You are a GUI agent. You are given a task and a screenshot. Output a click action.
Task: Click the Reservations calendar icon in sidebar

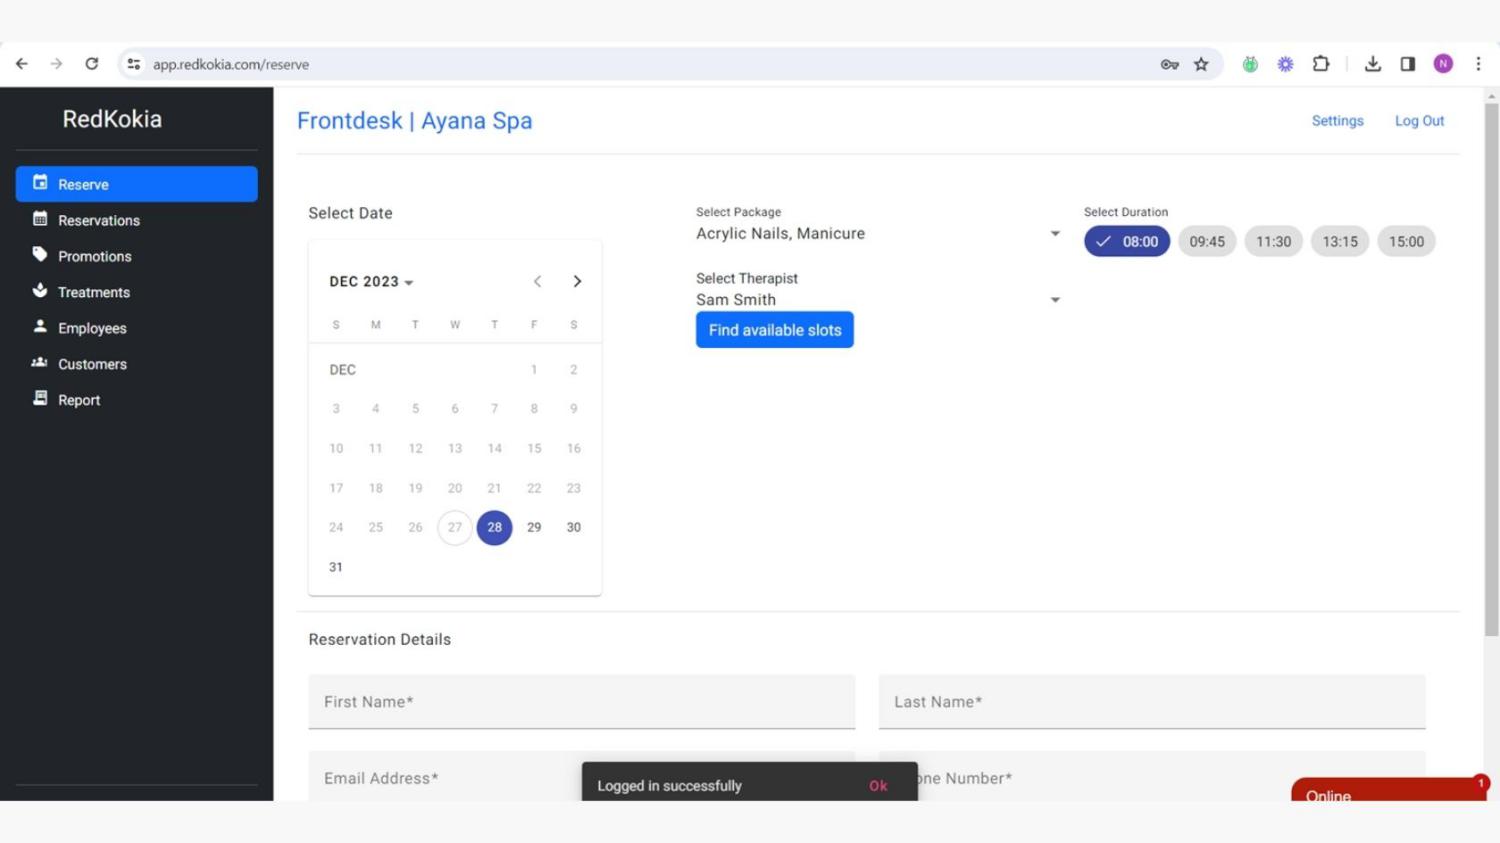click(40, 219)
